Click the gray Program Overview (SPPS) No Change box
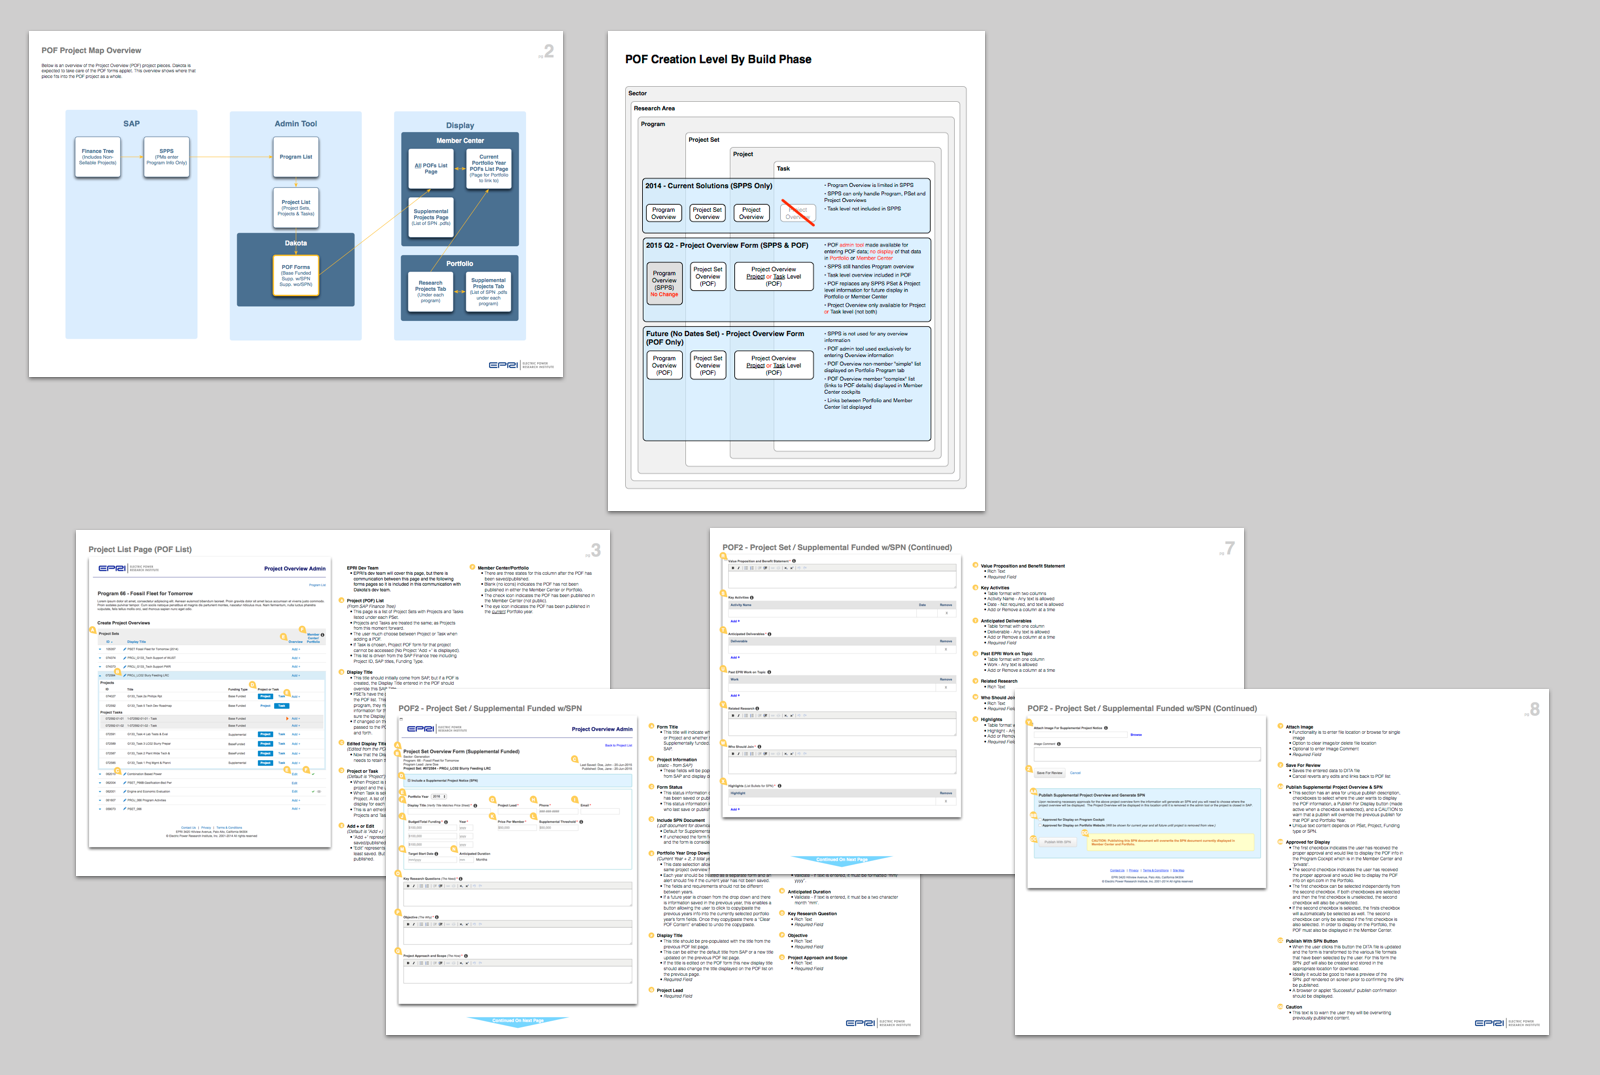The height and width of the screenshot is (1075, 1600). tap(664, 283)
